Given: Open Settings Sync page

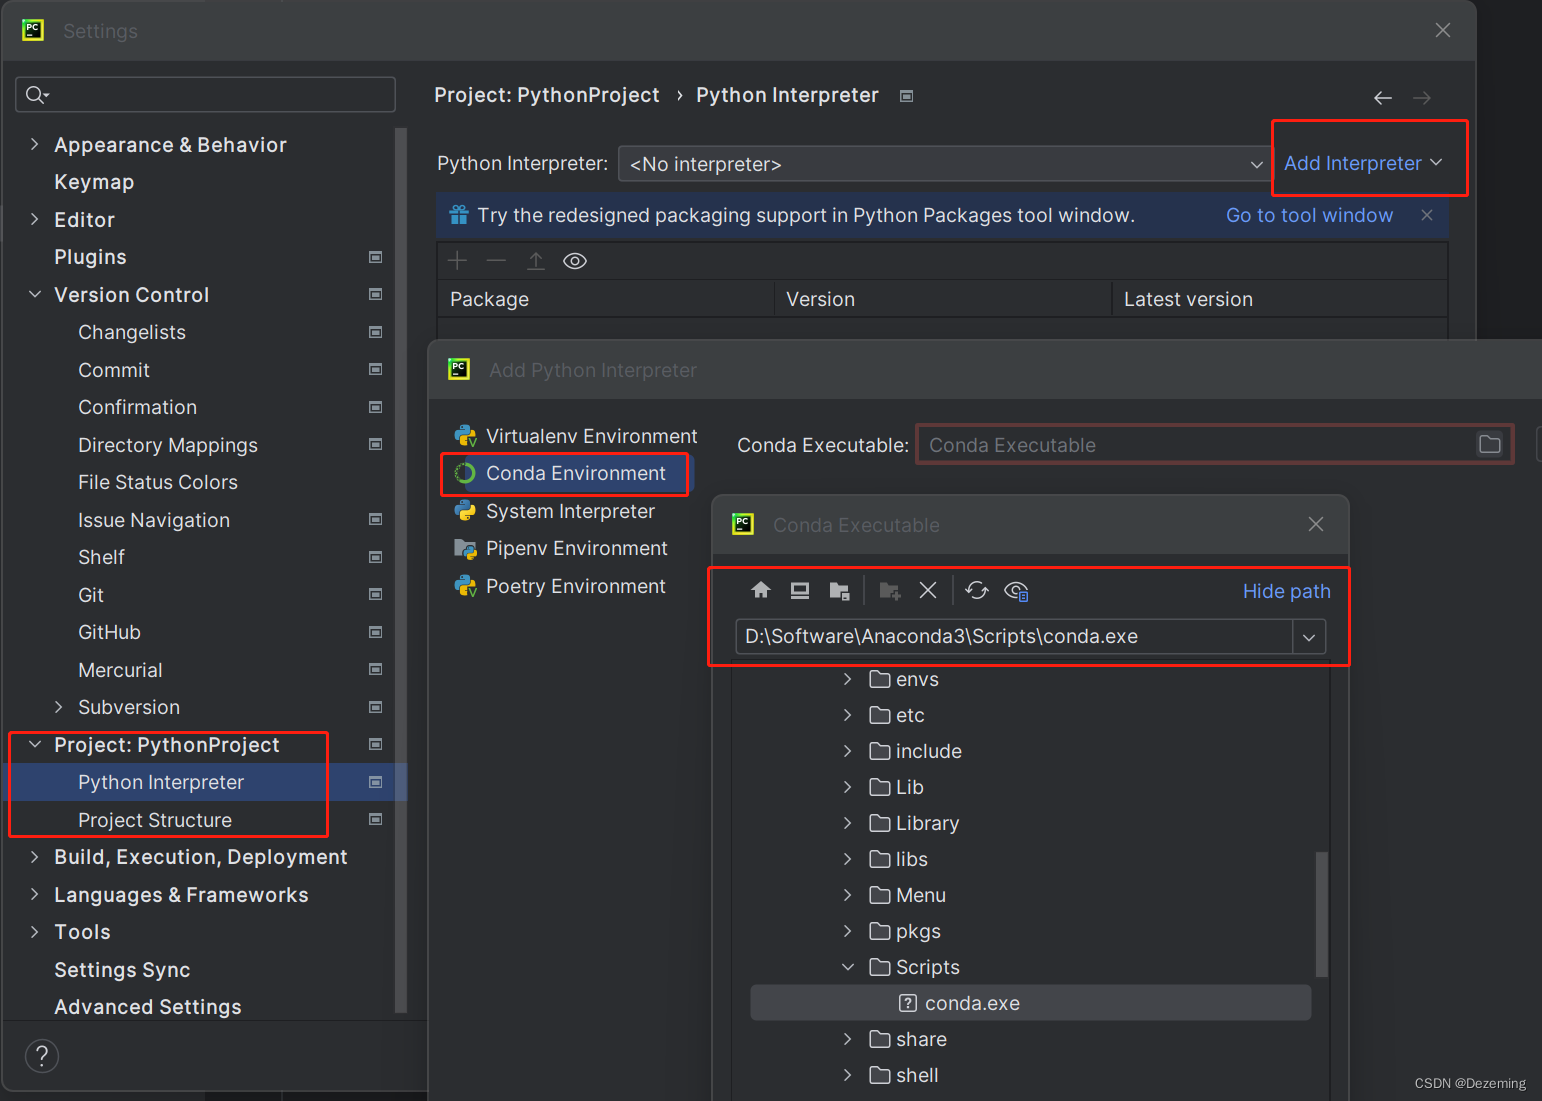Looking at the screenshot, I should point(122,970).
